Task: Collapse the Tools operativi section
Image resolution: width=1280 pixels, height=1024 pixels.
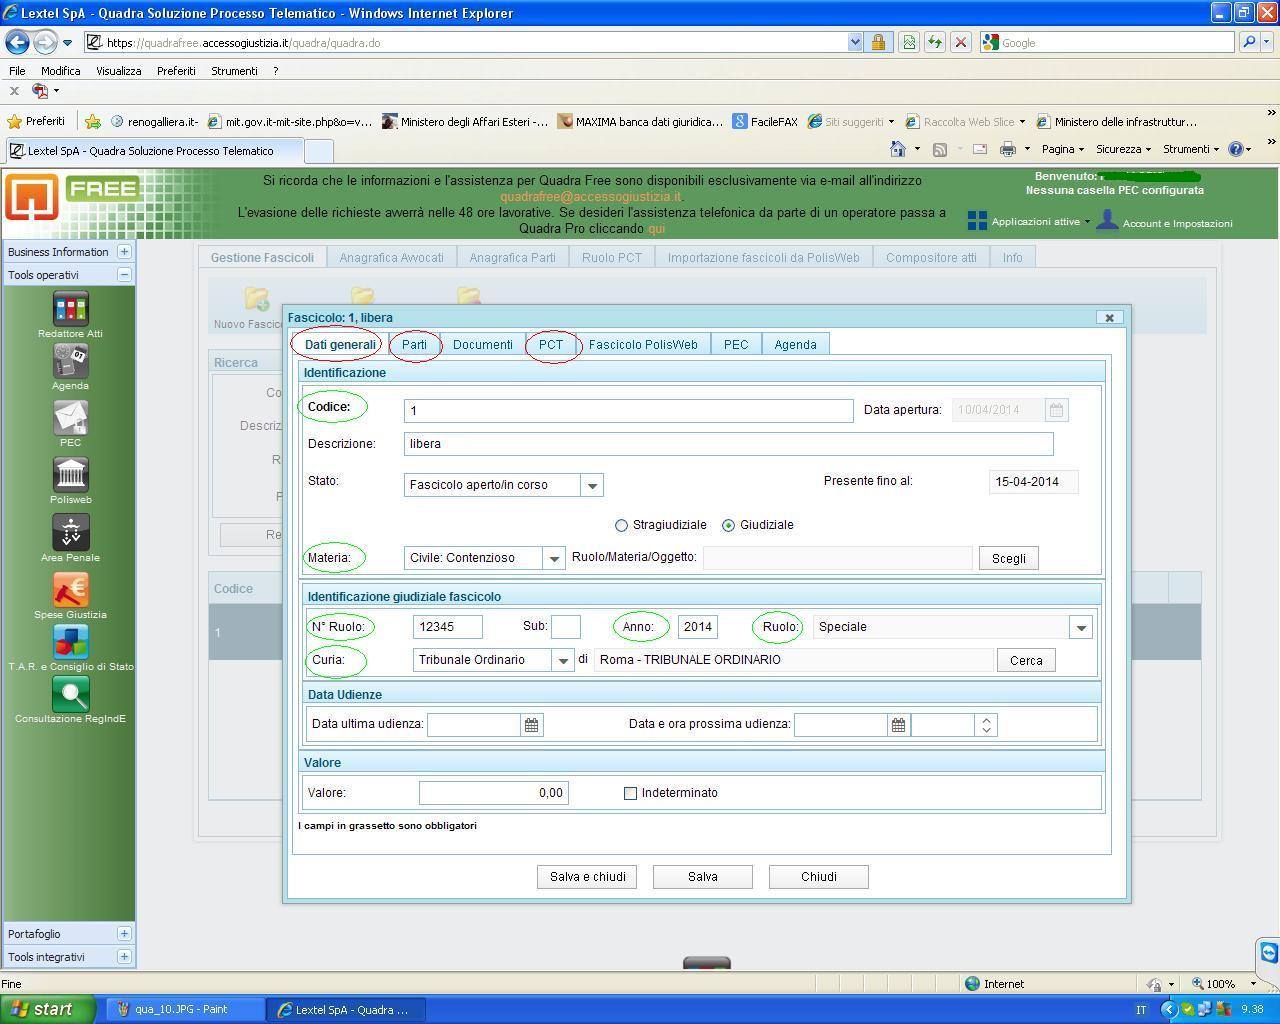Action: [x=124, y=274]
